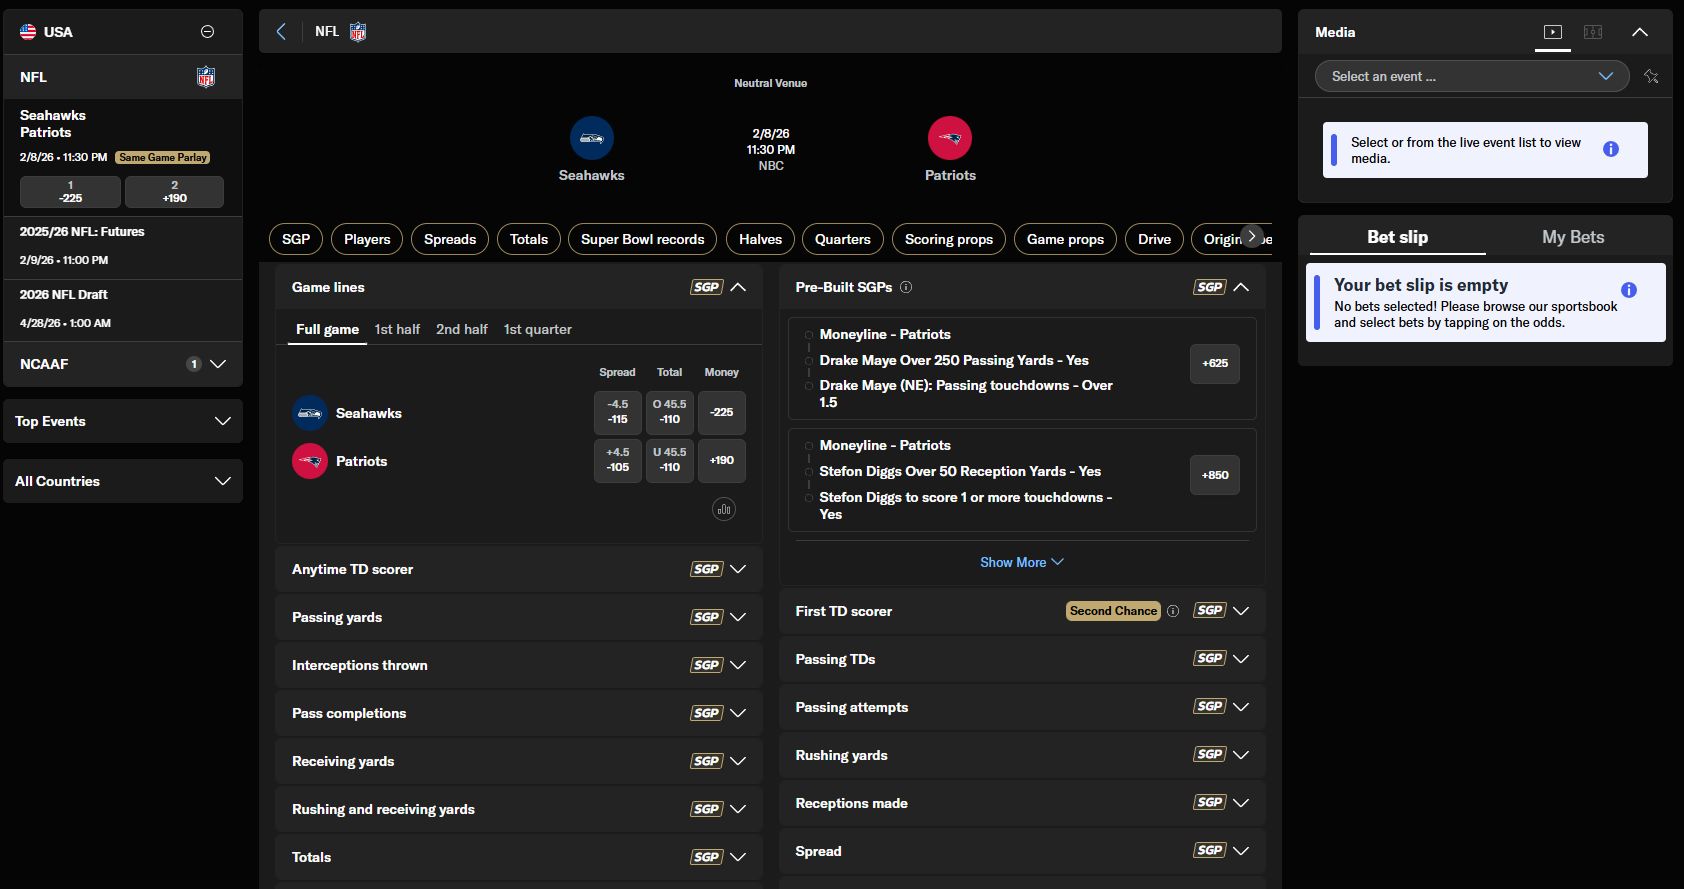
Task: Expand Passing attempts market
Action: click(x=1022, y=707)
